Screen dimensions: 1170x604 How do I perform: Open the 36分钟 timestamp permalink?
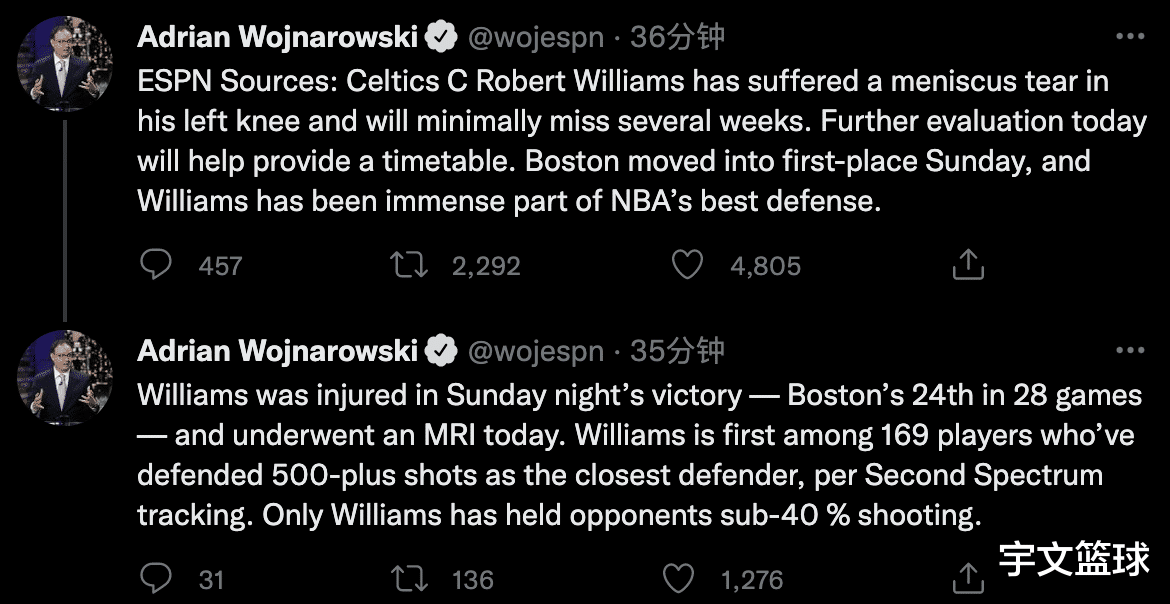coord(677,37)
